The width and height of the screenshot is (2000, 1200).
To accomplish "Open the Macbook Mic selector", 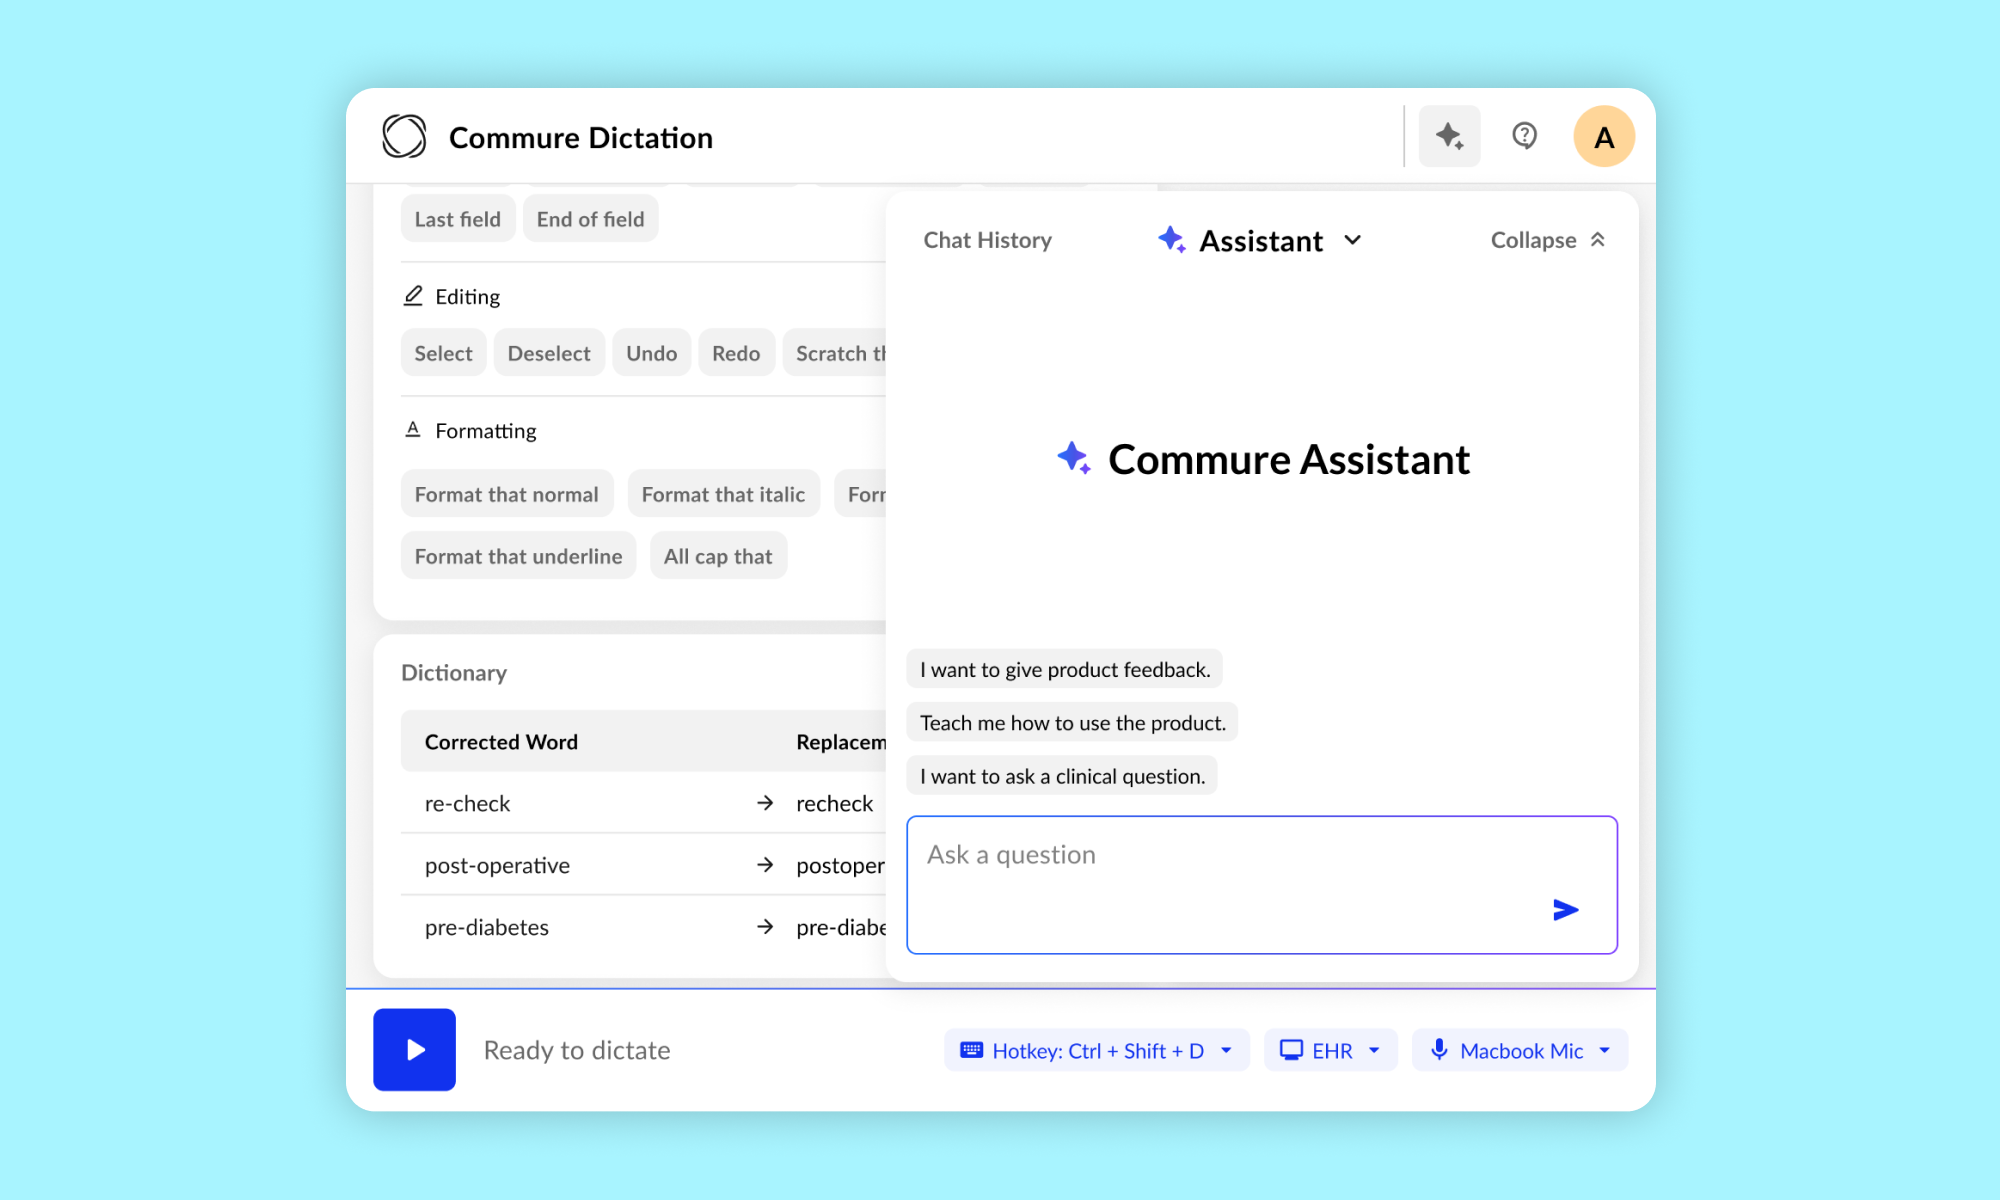I will 1519,1050.
